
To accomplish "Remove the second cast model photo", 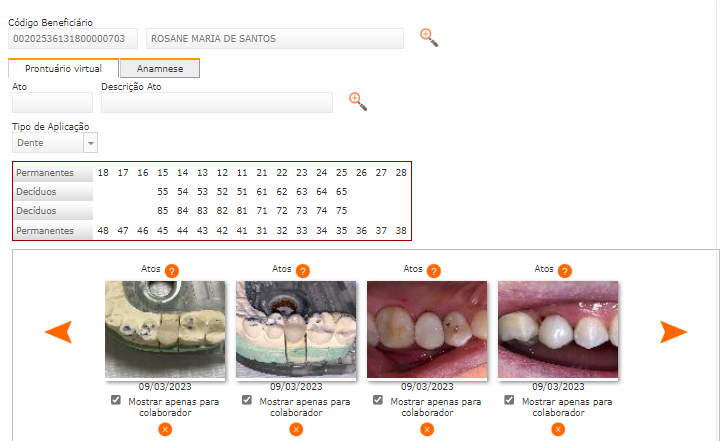I will point(296,430).
